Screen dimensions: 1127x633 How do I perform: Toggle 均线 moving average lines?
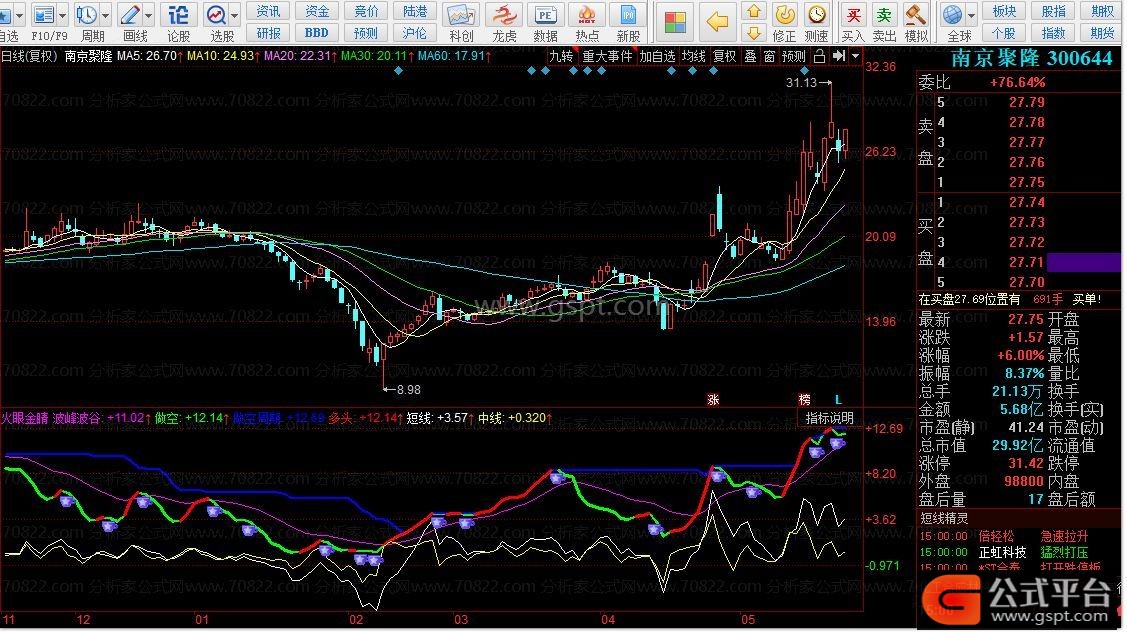click(694, 56)
